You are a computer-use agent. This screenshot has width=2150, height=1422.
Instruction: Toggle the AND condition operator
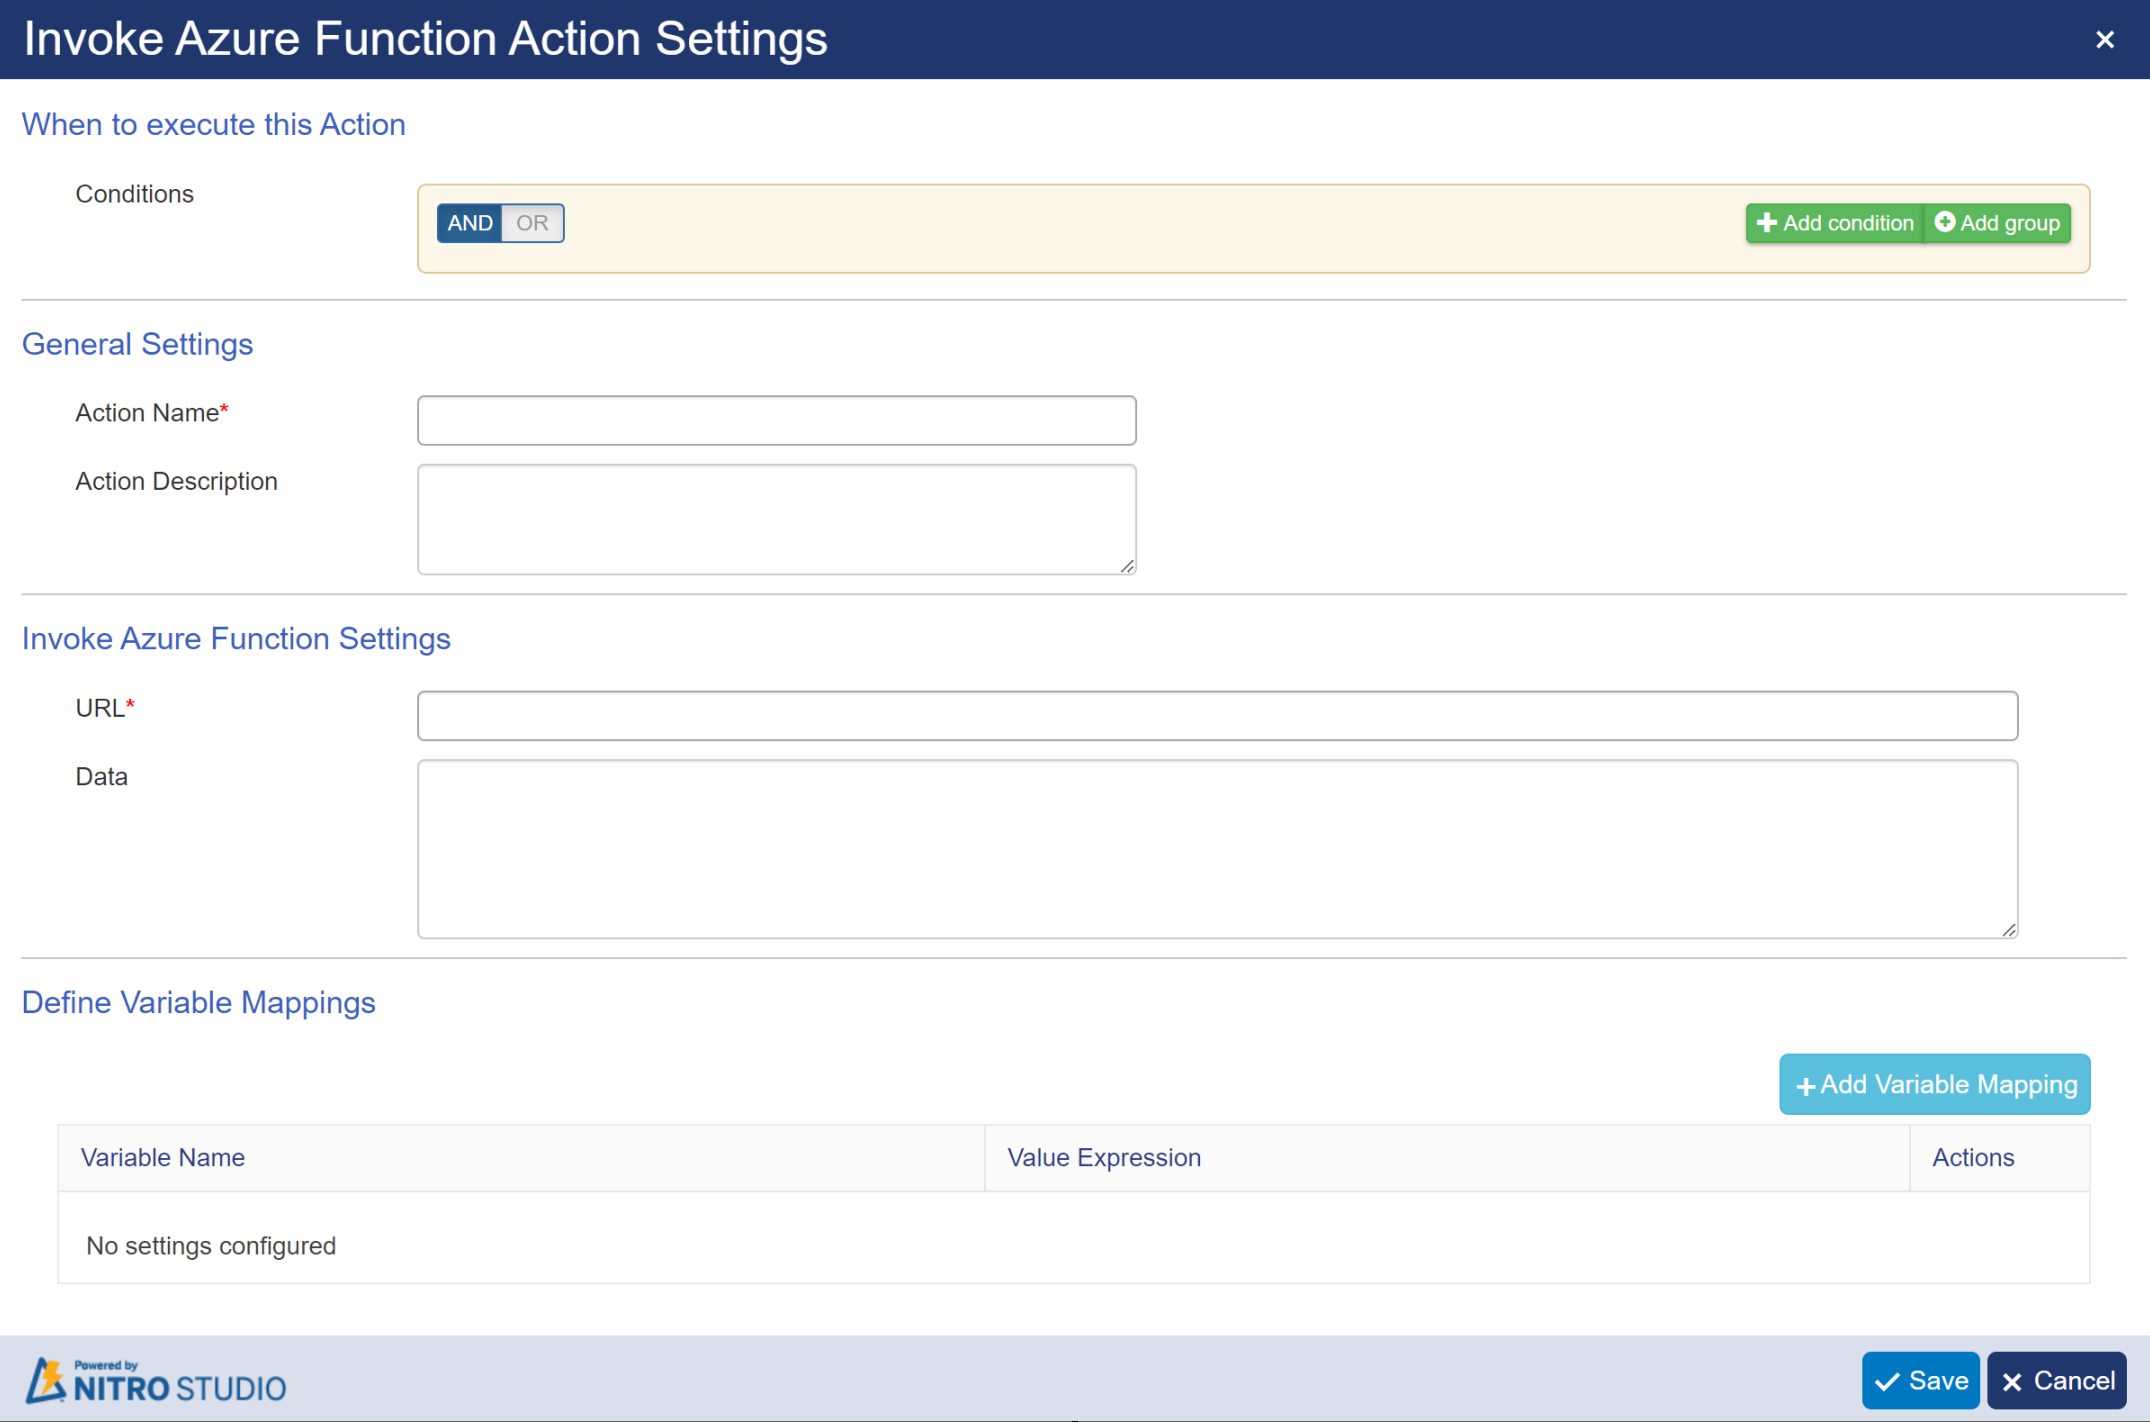click(470, 222)
